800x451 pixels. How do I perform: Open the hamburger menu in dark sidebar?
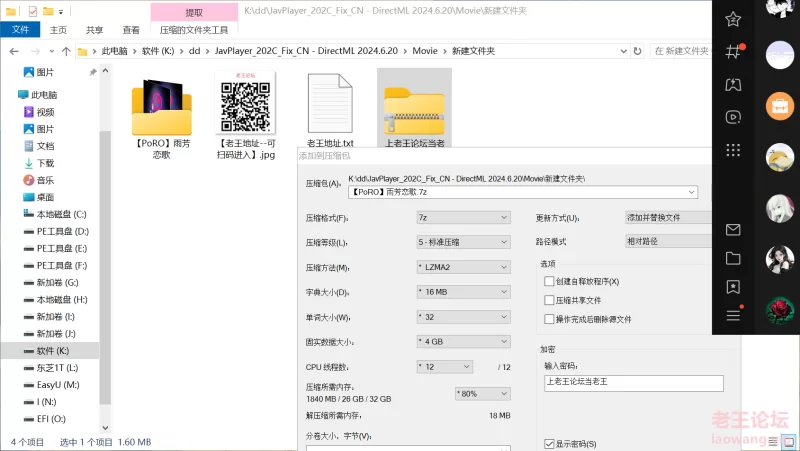click(x=733, y=316)
